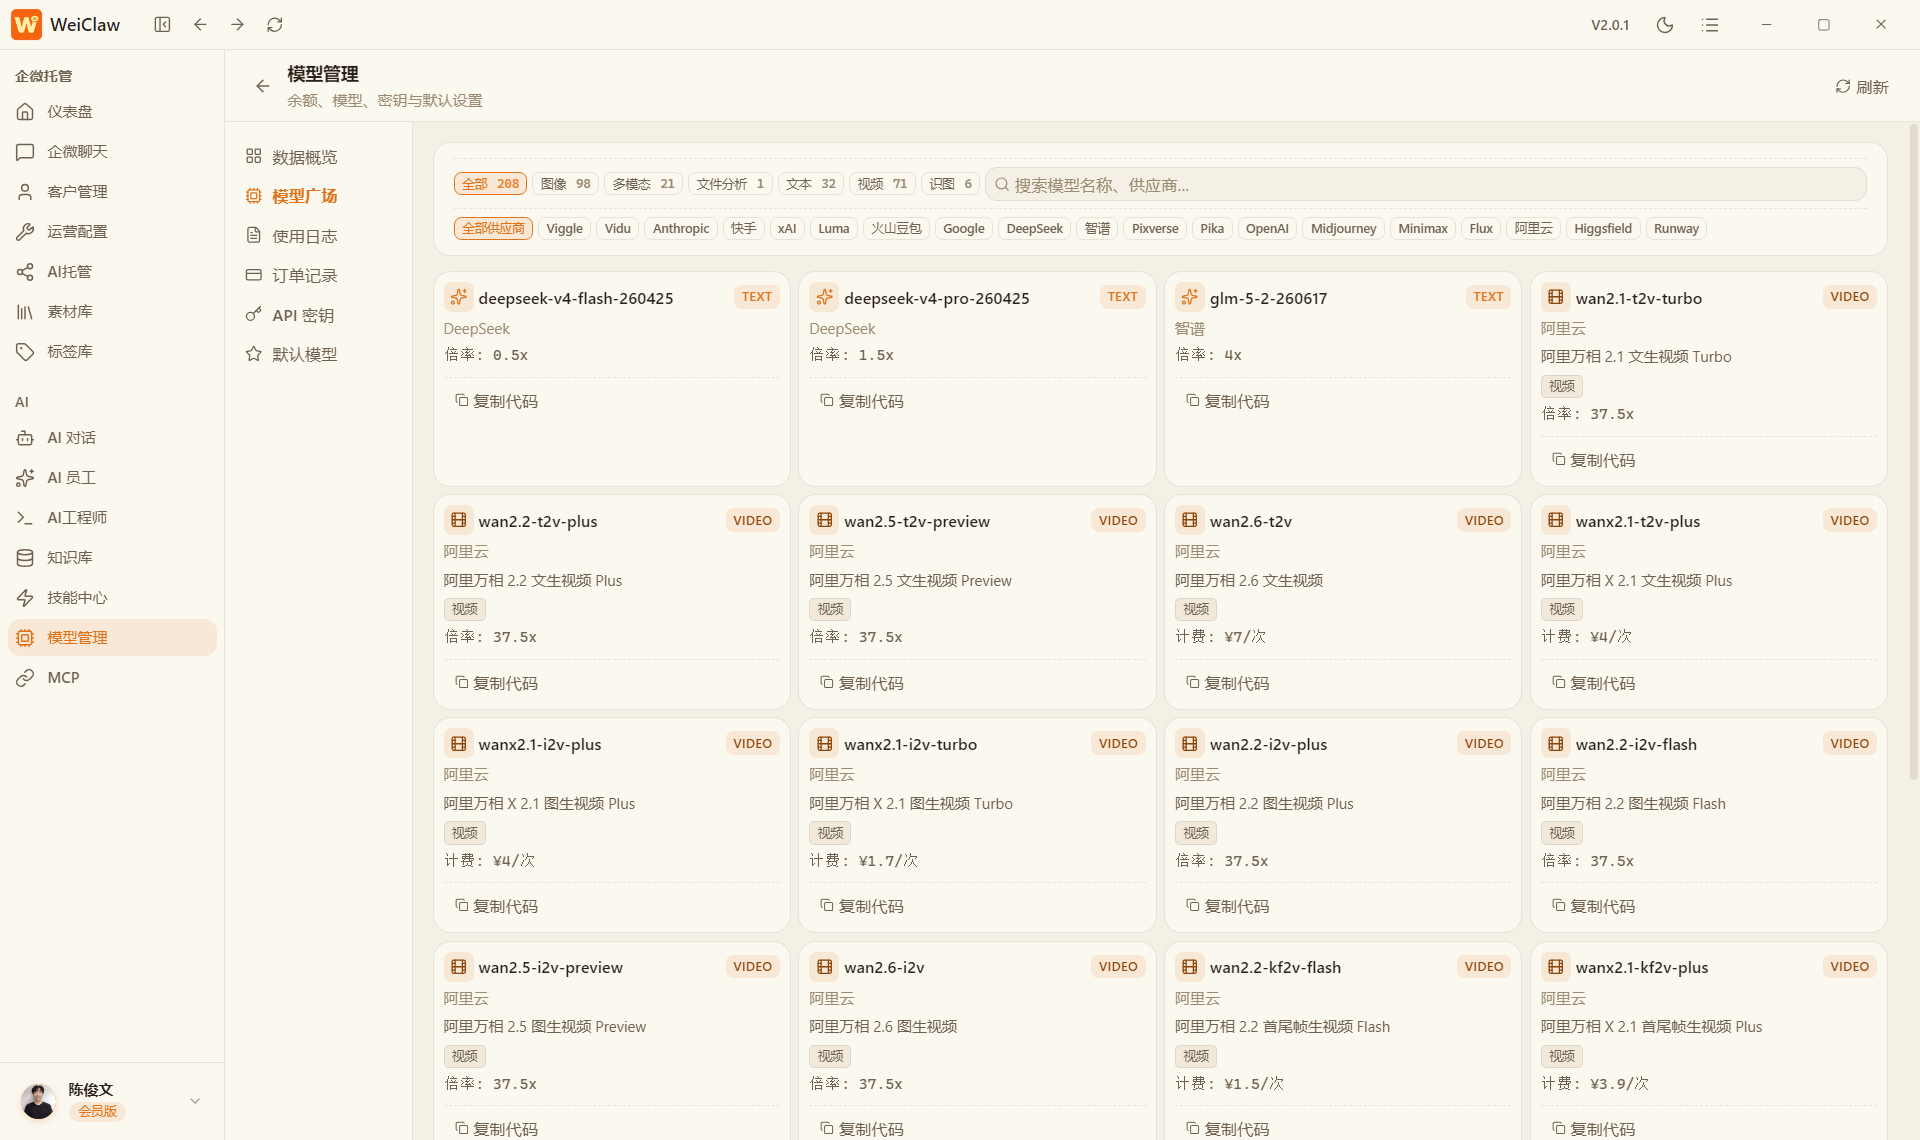Click wan2.2-t2v-plus film icon

pyautogui.click(x=458, y=520)
